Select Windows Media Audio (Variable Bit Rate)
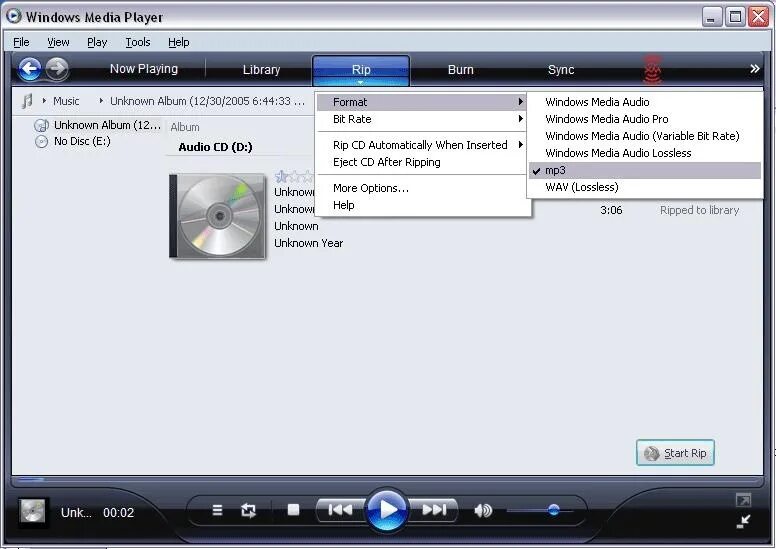The width and height of the screenshot is (776, 549). 644,136
